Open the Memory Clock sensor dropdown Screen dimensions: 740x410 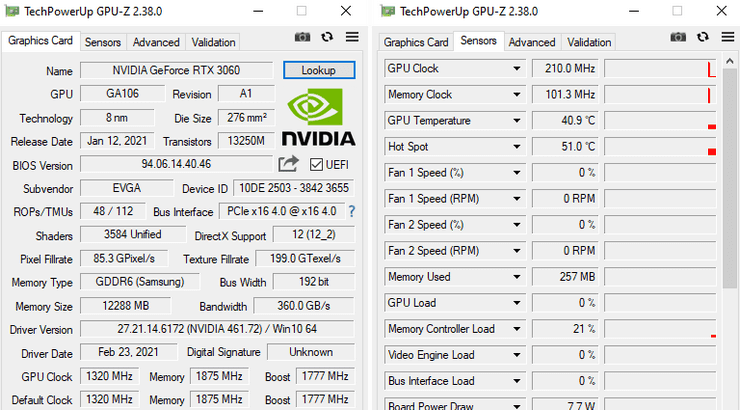[517, 95]
